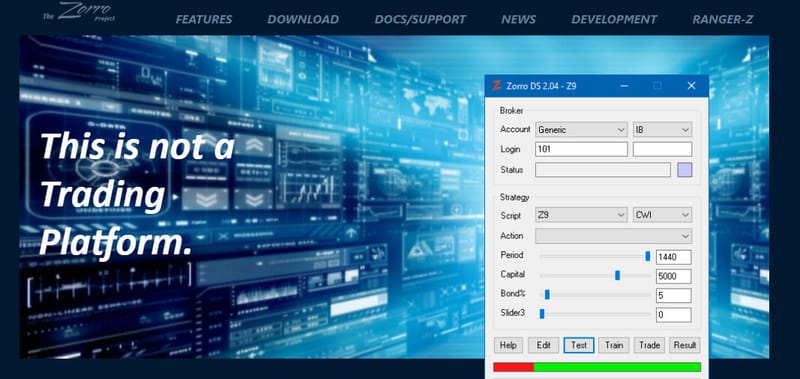The height and width of the screenshot is (379, 800).
Task: Click the Trade button
Action: (649, 345)
